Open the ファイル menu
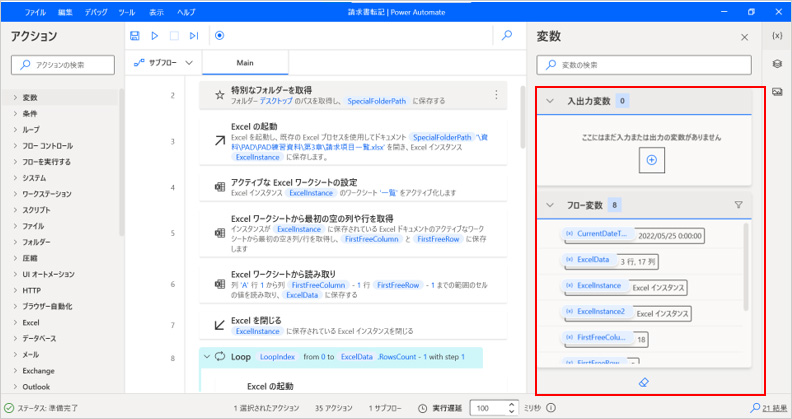 click(35, 11)
